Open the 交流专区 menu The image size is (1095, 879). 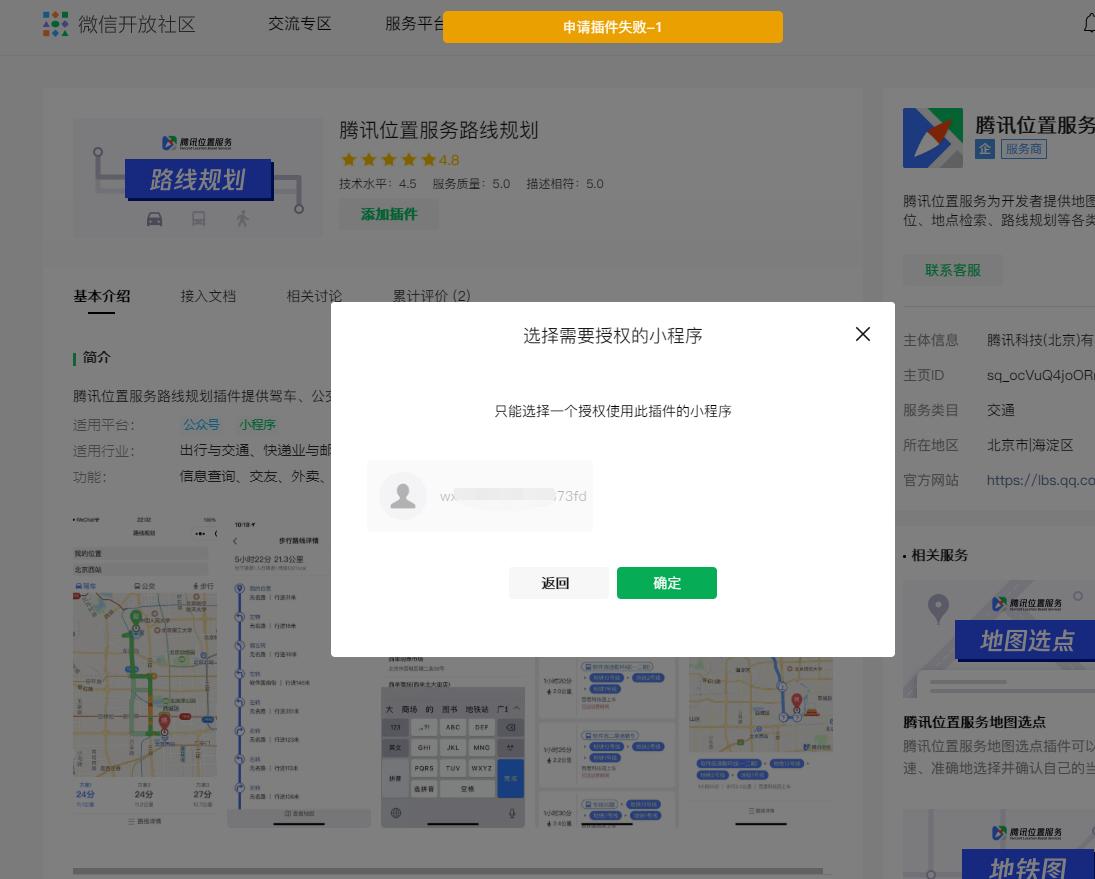pyautogui.click(x=300, y=24)
